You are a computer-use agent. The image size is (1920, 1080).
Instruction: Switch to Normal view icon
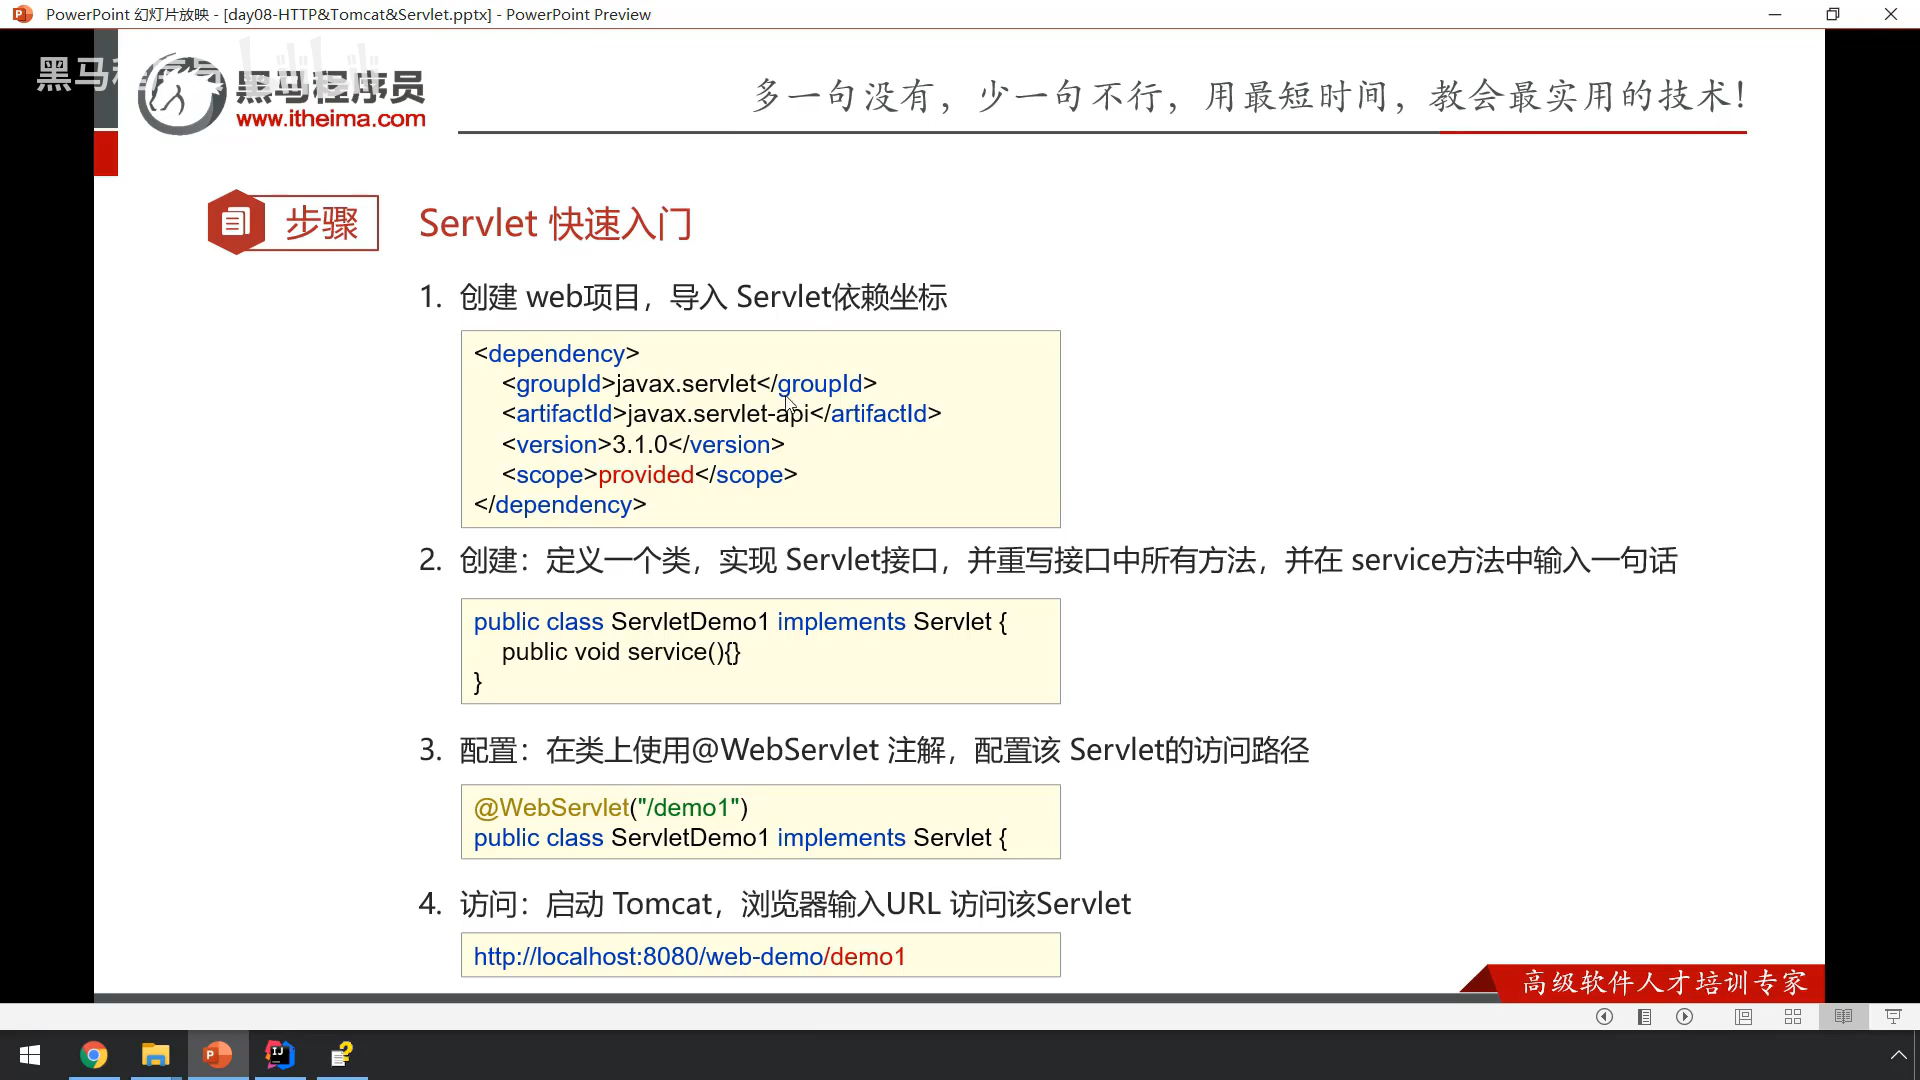tap(1743, 1016)
